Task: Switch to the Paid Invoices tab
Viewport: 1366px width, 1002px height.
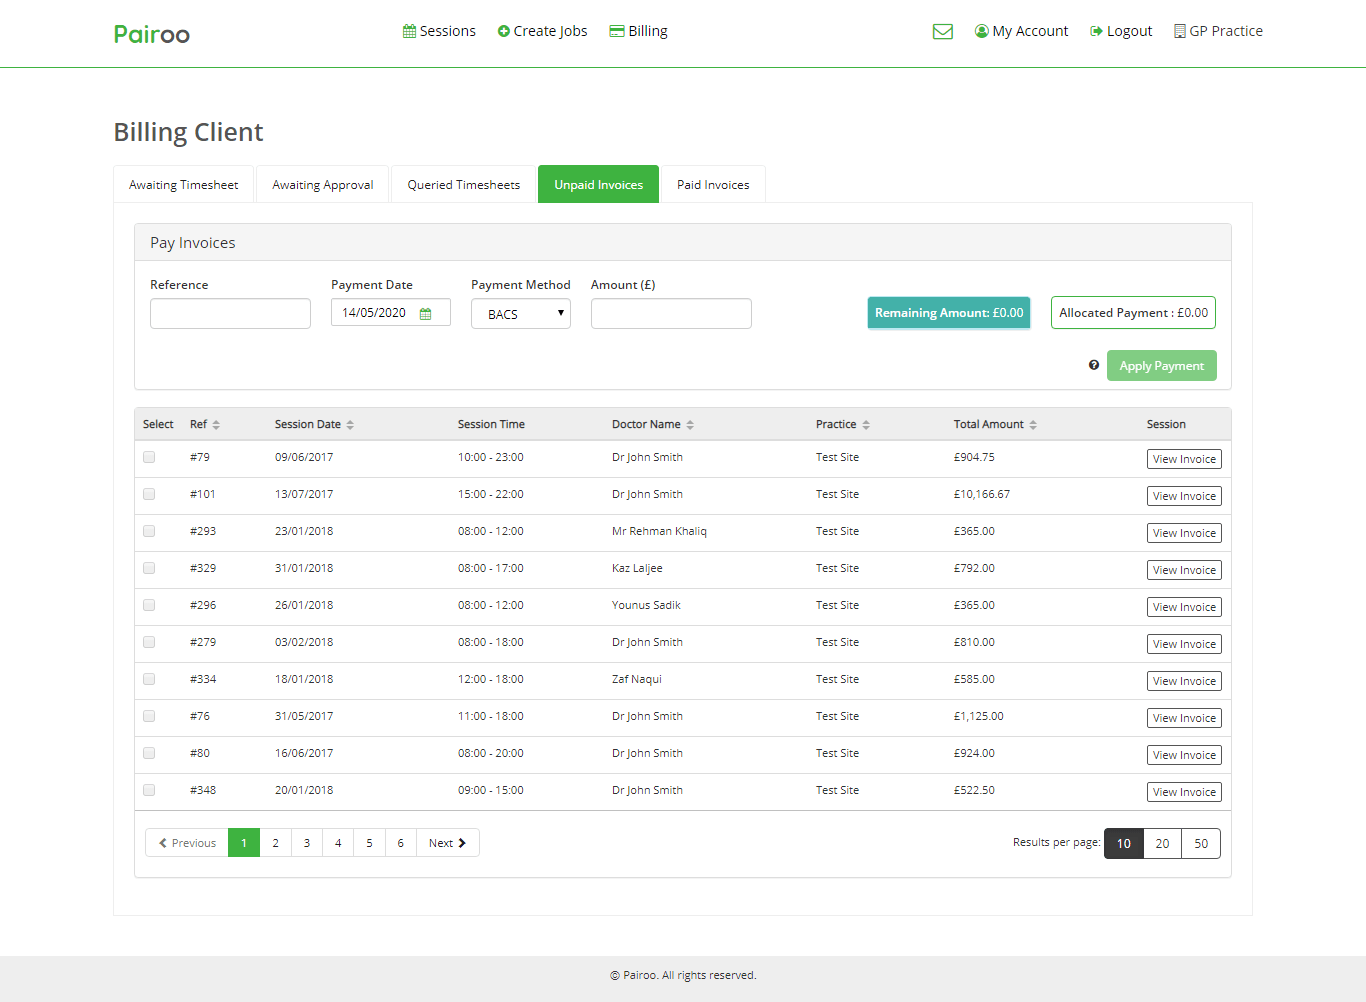Action: (x=713, y=185)
